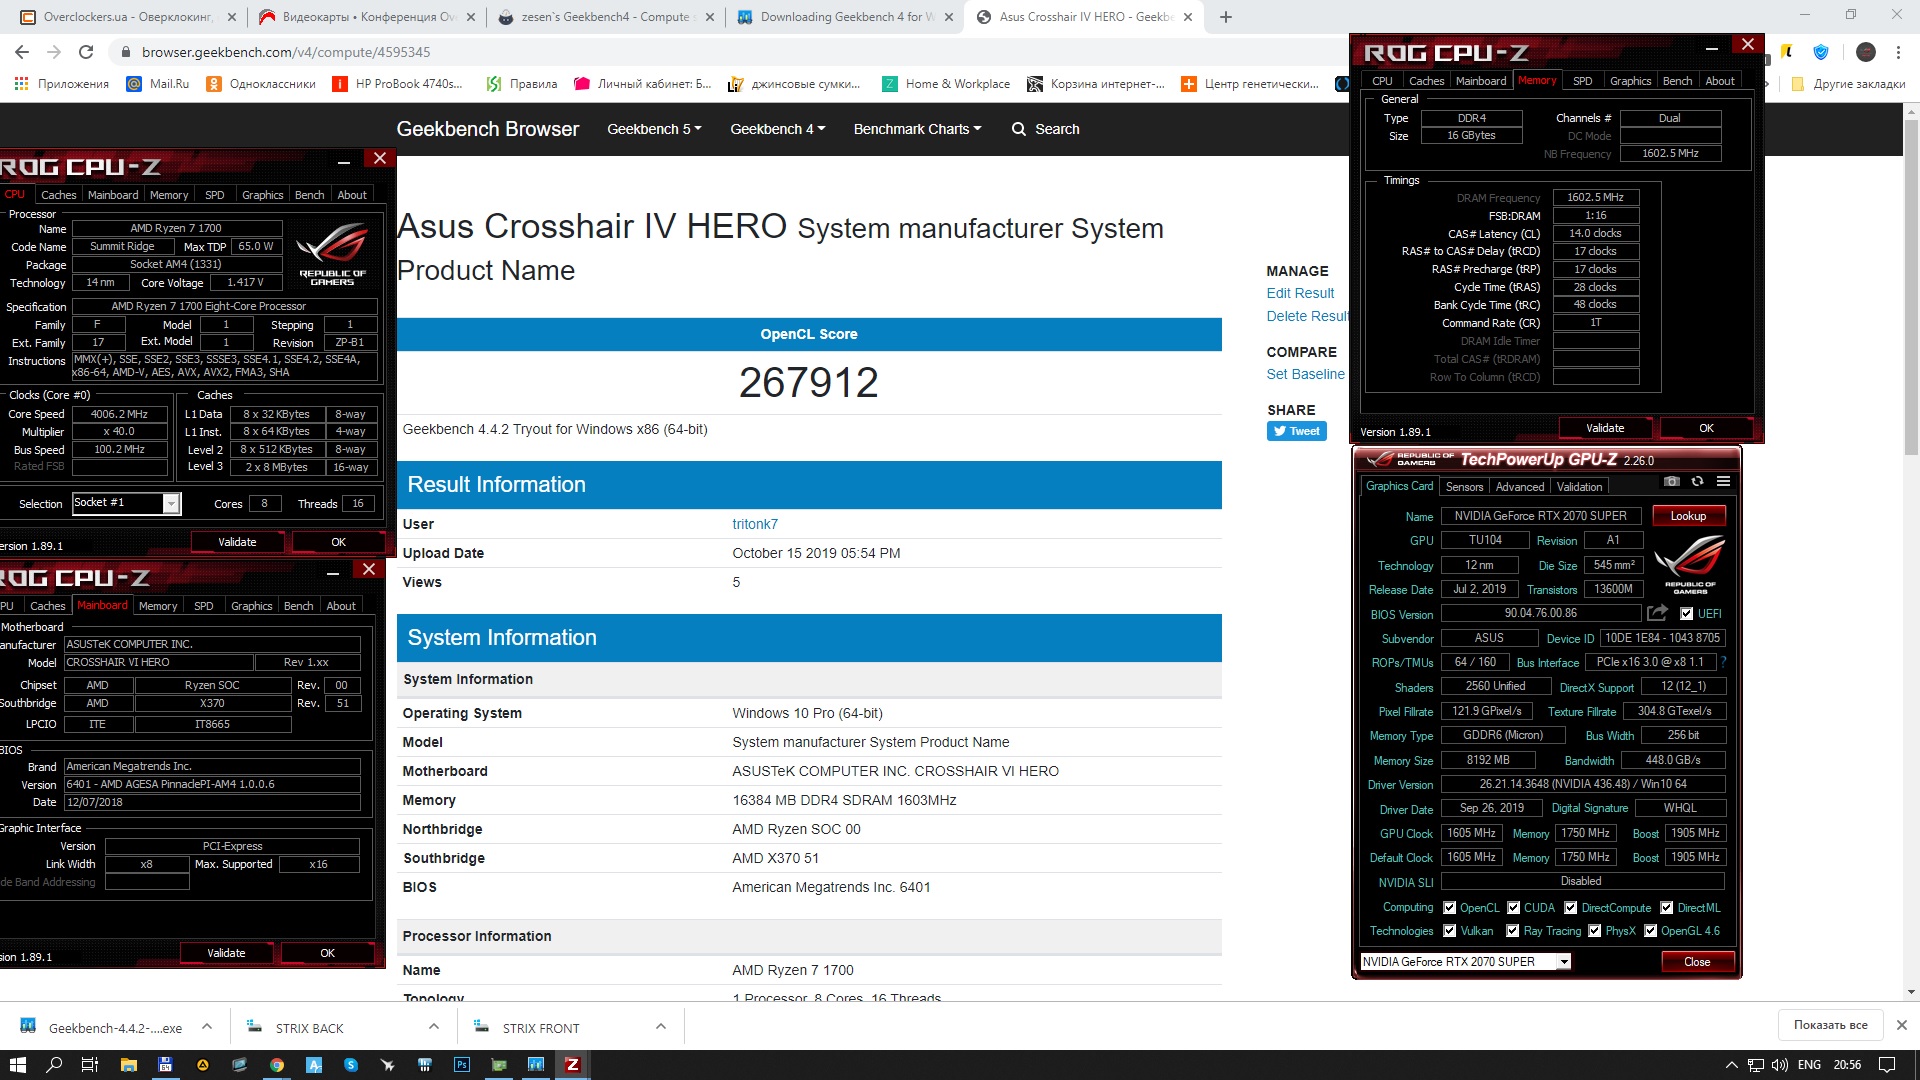1920x1080 pixels.
Task: Expand STRIX FRONT download options chevron
Action: pyautogui.click(x=661, y=1026)
